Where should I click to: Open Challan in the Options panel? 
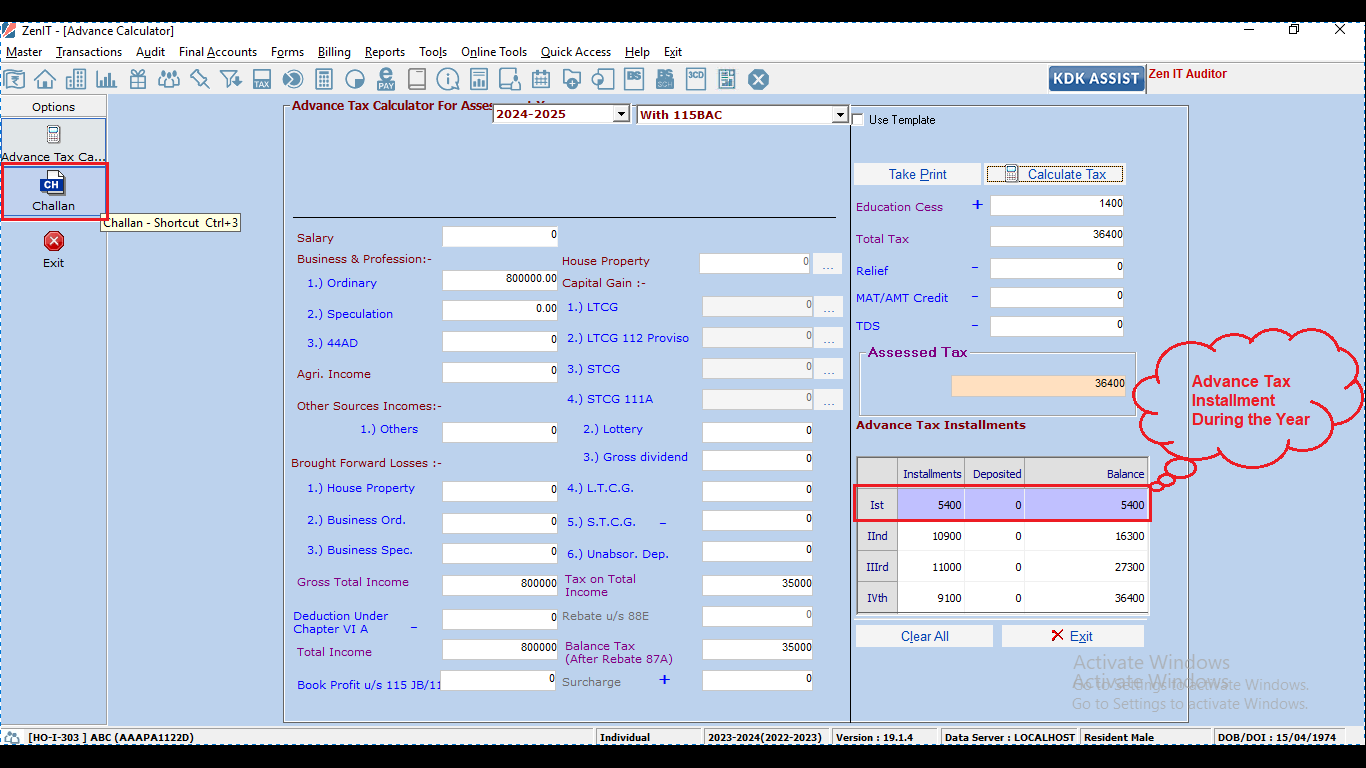tap(54, 192)
